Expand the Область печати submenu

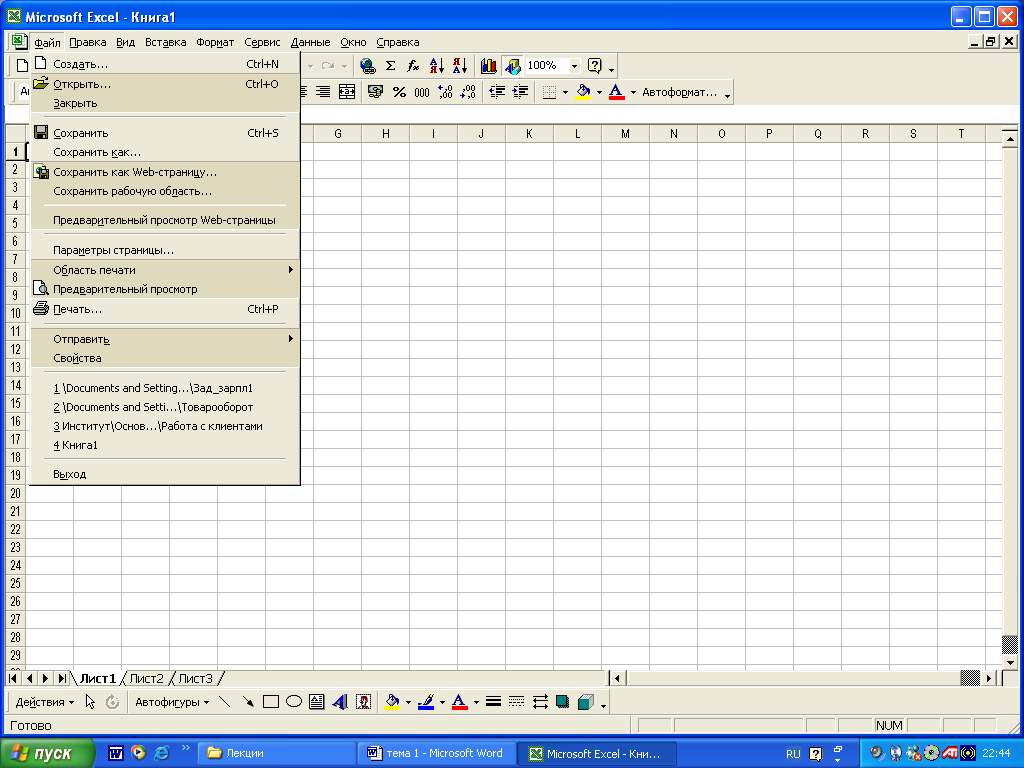165,270
